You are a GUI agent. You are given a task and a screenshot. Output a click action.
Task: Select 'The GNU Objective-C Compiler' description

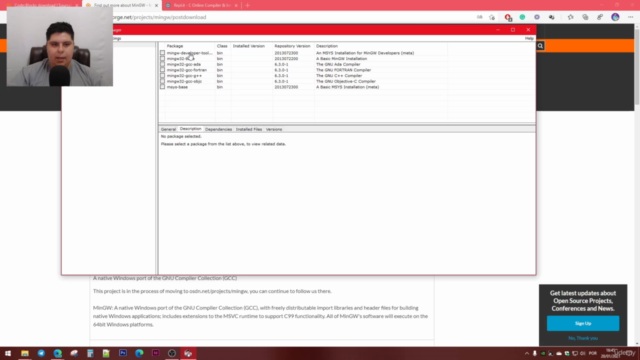[x=345, y=82]
